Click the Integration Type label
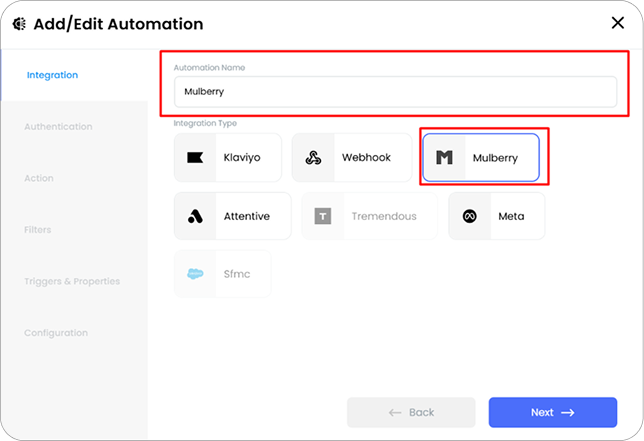644x441 pixels. [205, 123]
